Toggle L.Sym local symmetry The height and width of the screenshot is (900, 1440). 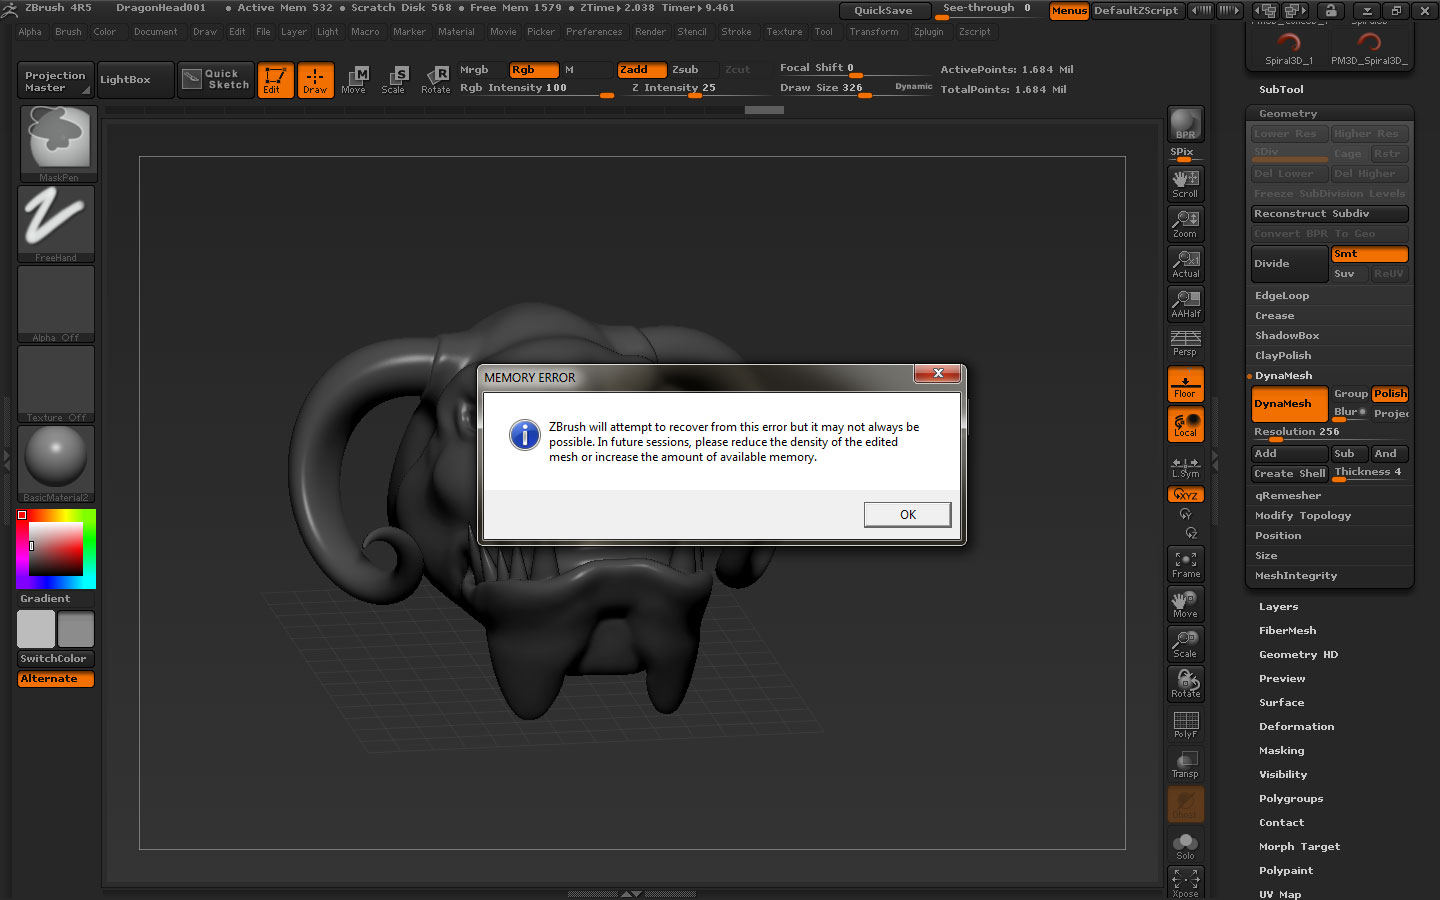(1185, 466)
